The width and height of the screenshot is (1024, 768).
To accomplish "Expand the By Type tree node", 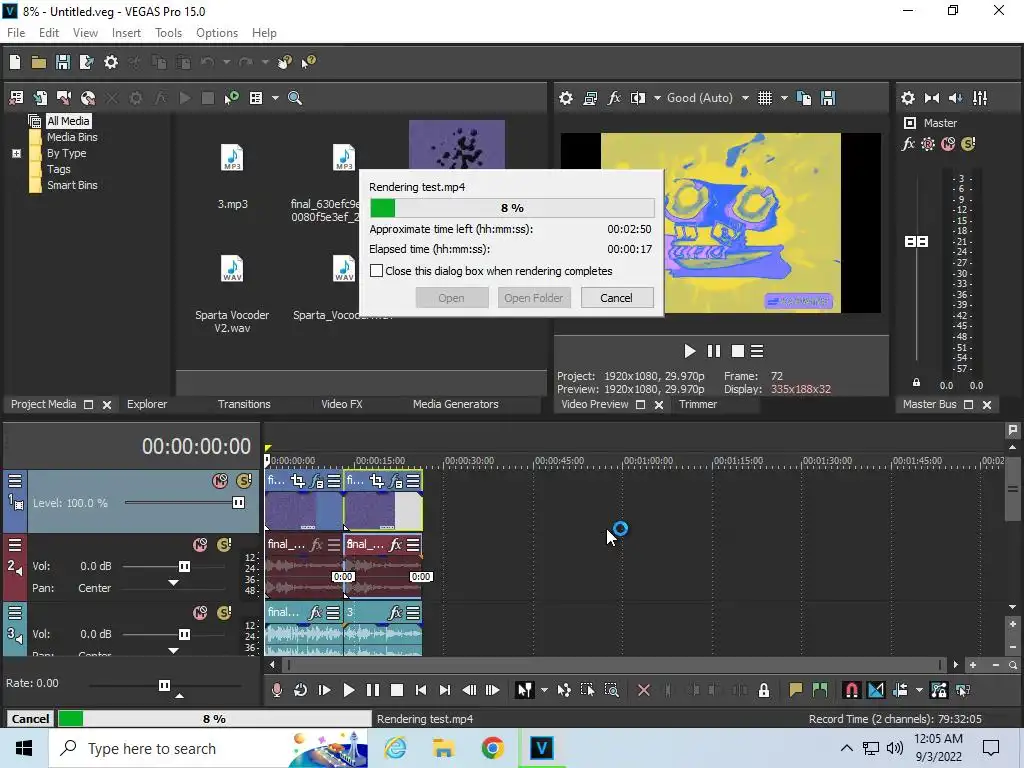I will [x=16, y=153].
